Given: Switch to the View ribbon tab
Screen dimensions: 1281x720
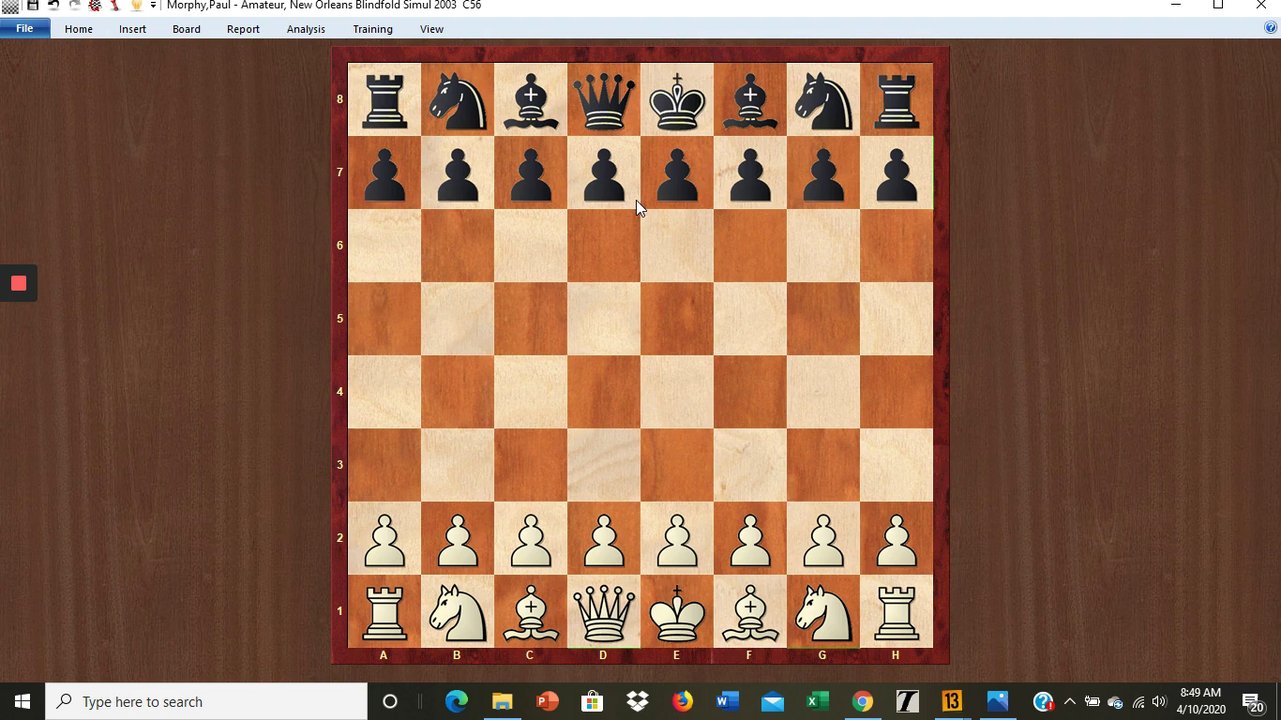Looking at the screenshot, I should [x=431, y=29].
